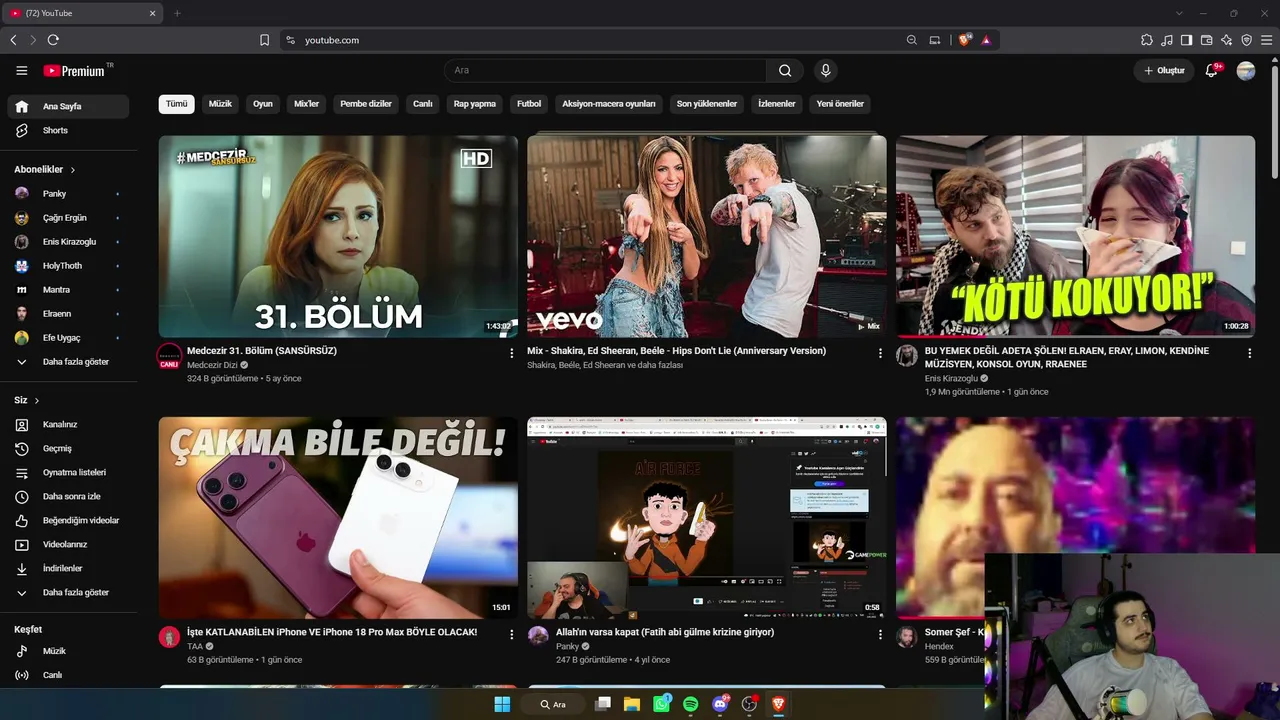Open options menu for Medcezir 31. Bölüm

512,353
